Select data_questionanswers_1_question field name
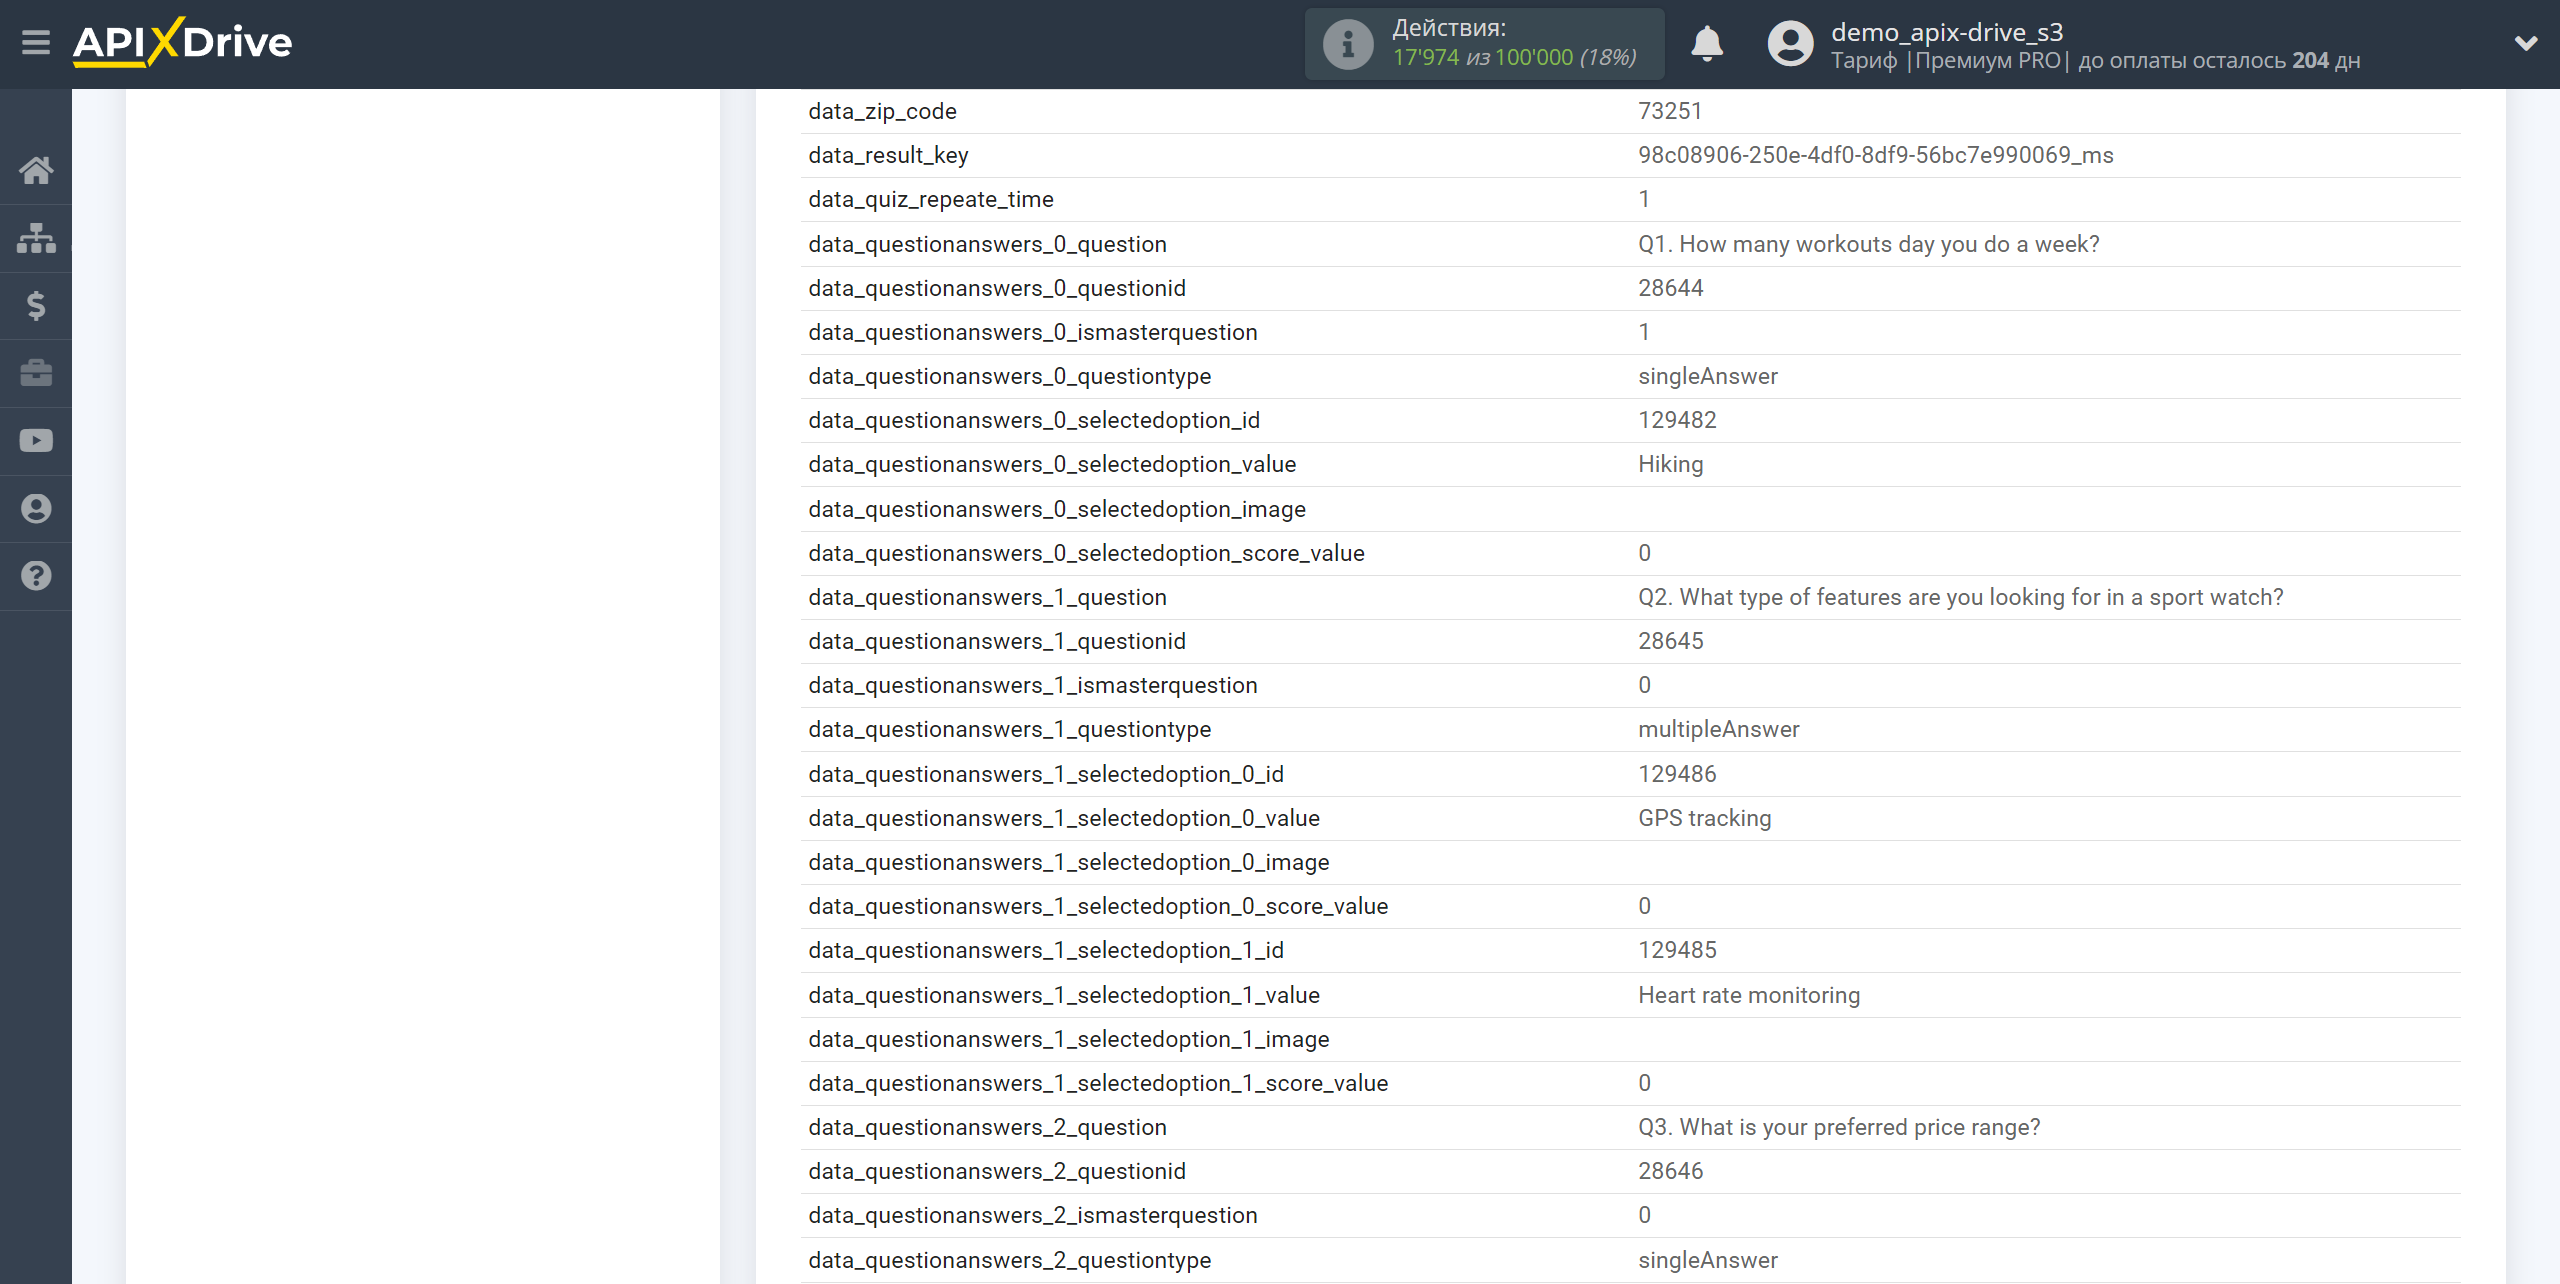The width and height of the screenshot is (2560, 1284). [987, 597]
